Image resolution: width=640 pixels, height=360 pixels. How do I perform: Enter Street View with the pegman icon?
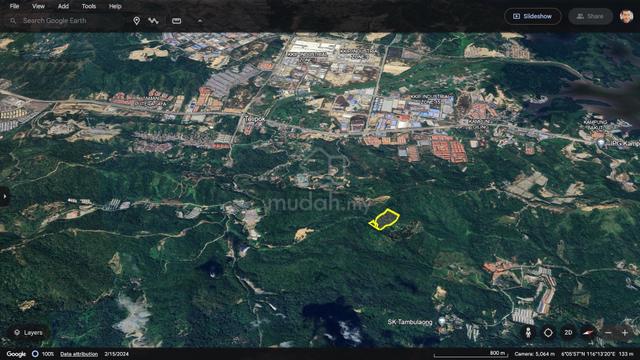point(528,333)
